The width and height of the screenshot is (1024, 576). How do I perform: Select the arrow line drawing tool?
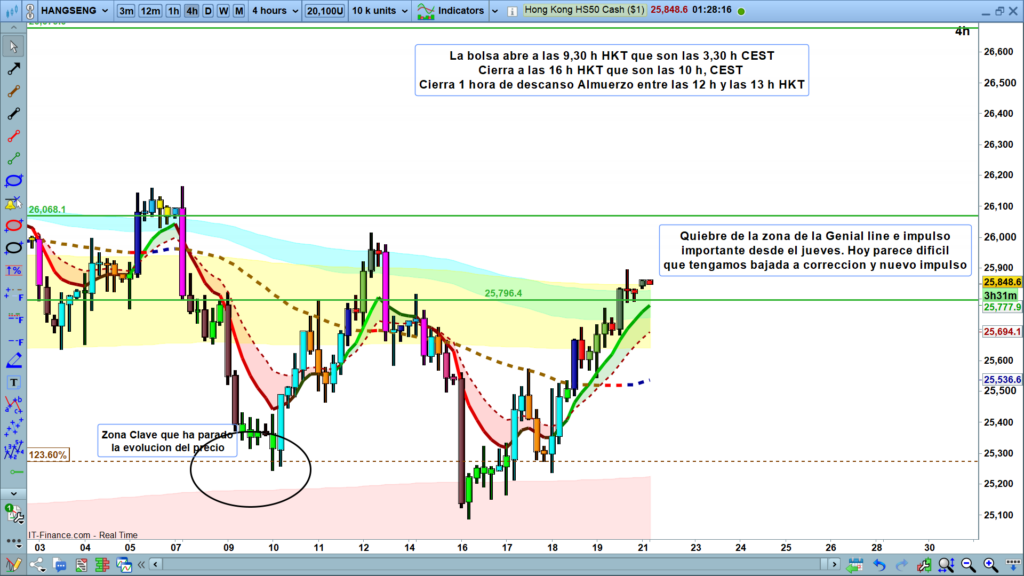coord(14,70)
